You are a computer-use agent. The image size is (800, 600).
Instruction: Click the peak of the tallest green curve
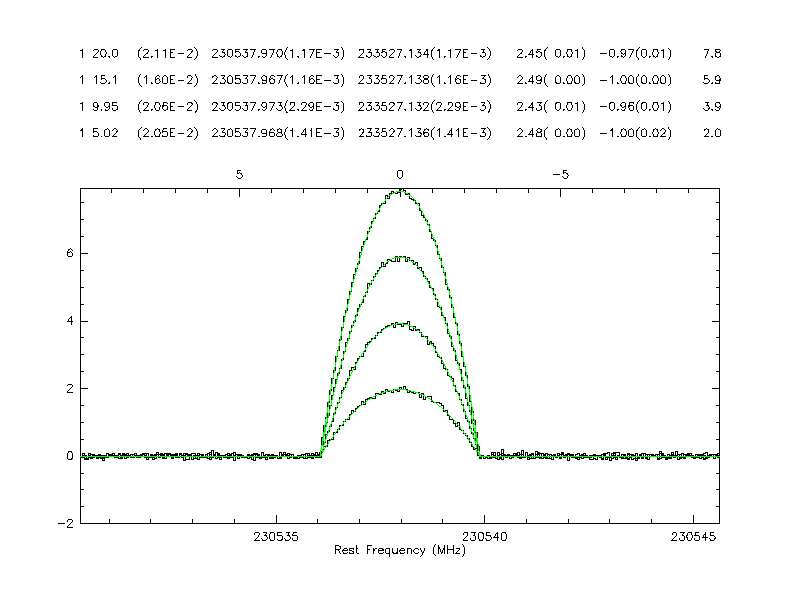(401, 190)
